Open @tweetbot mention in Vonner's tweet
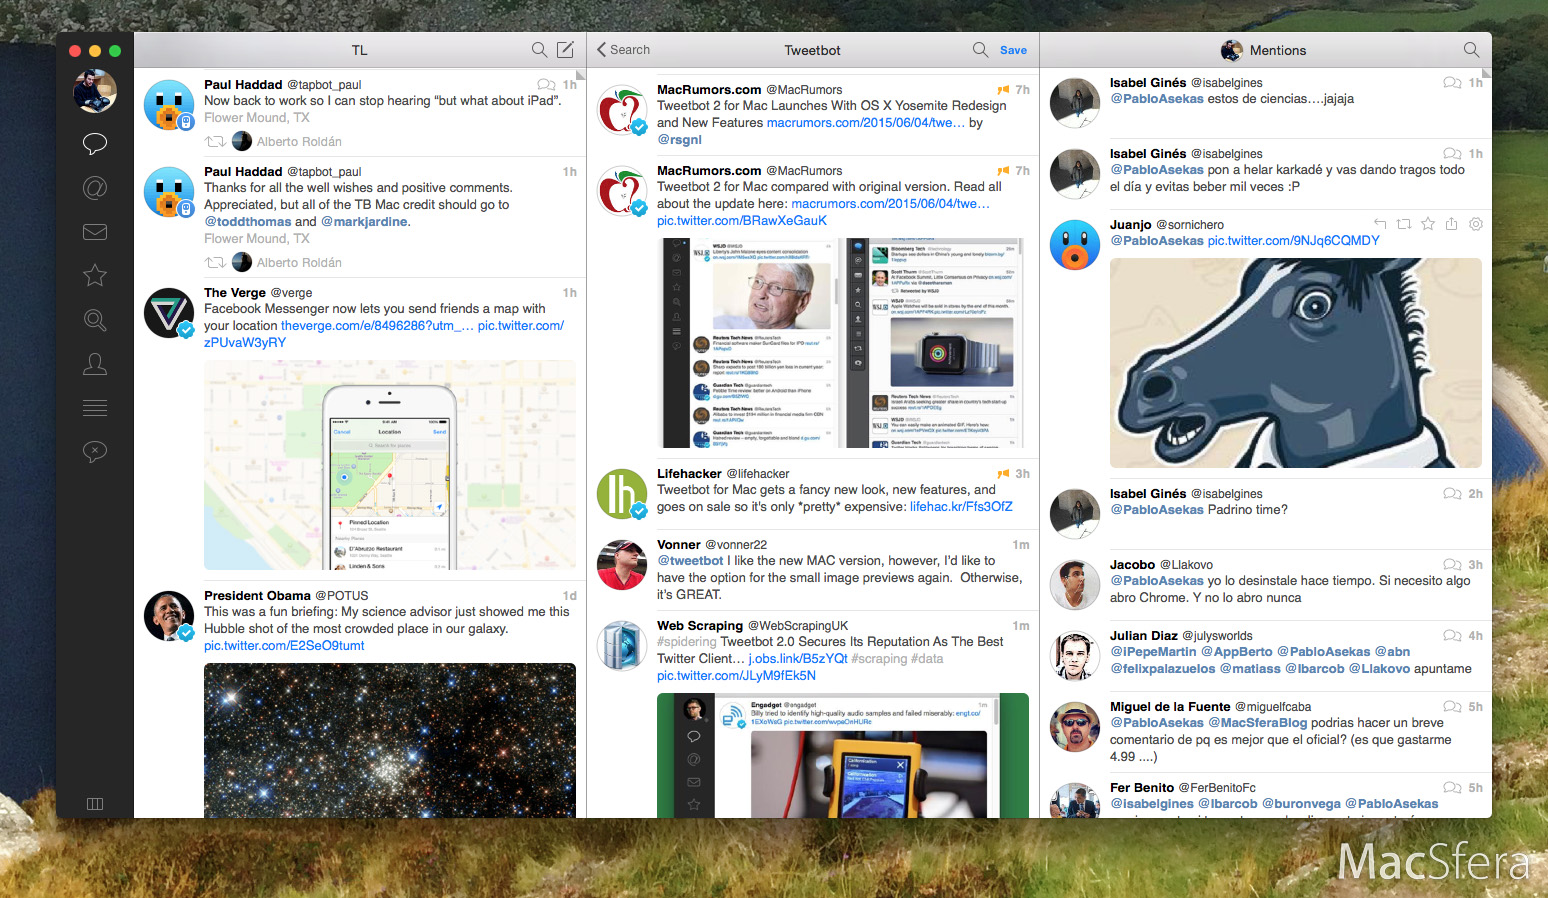Viewport: 1548px width, 898px height. tap(690, 561)
